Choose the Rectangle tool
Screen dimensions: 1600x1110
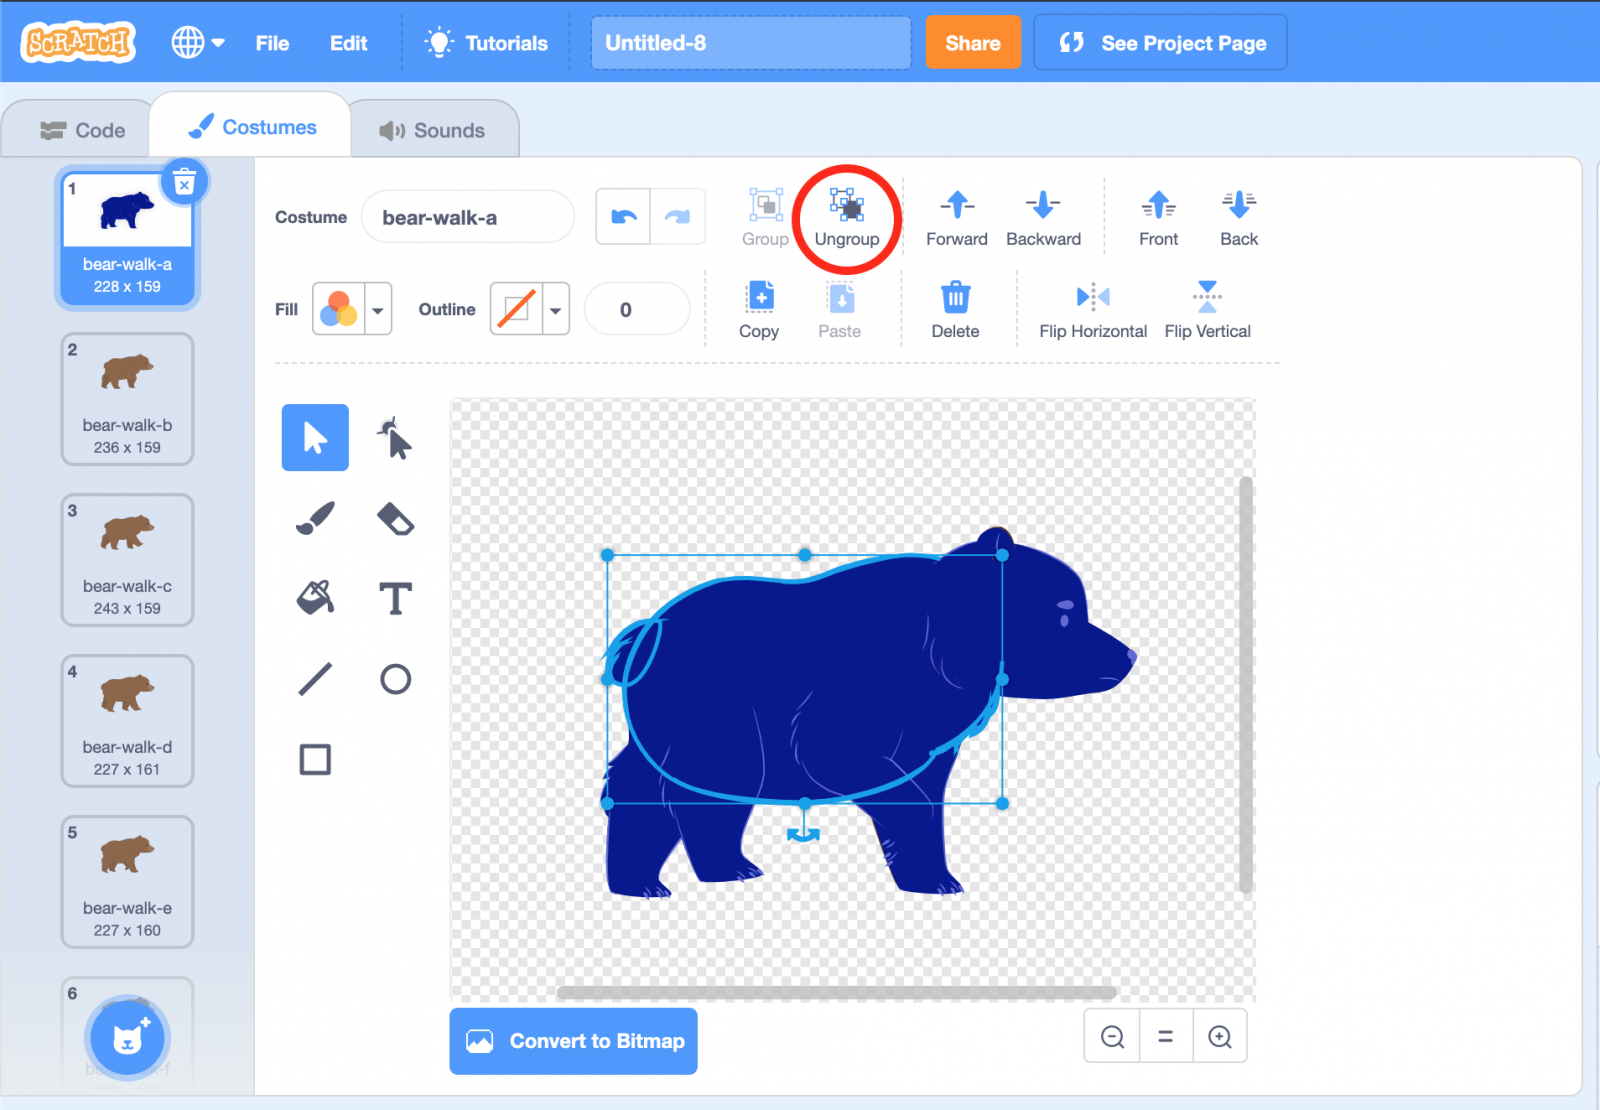tap(314, 759)
